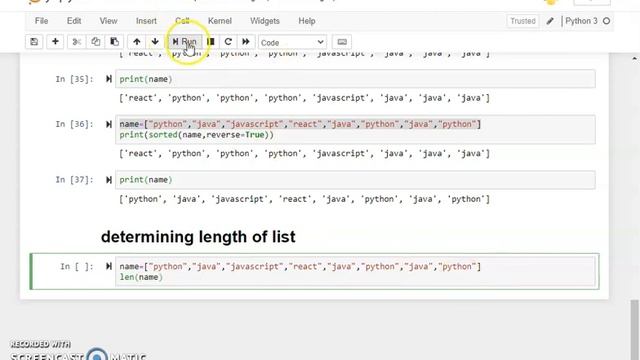Open the Help menu
Image resolution: width=640 pixels, height=360 pixels.
pyautogui.click(x=307, y=21)
